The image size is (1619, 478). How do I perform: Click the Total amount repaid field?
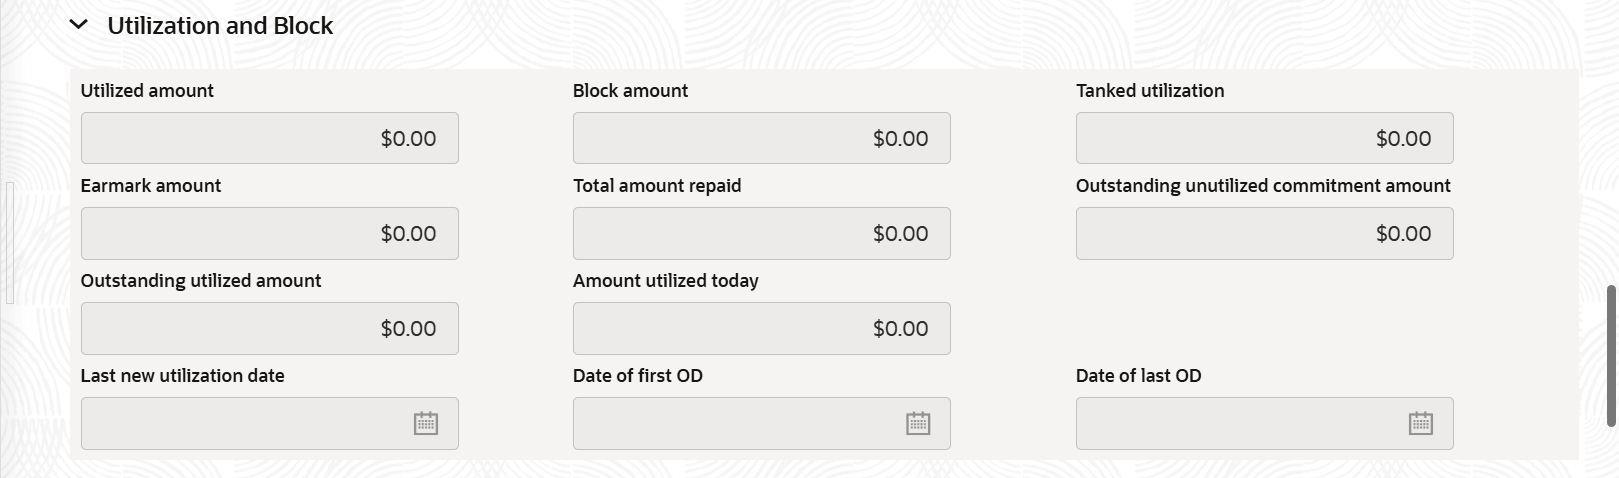(x=761, y=233)
